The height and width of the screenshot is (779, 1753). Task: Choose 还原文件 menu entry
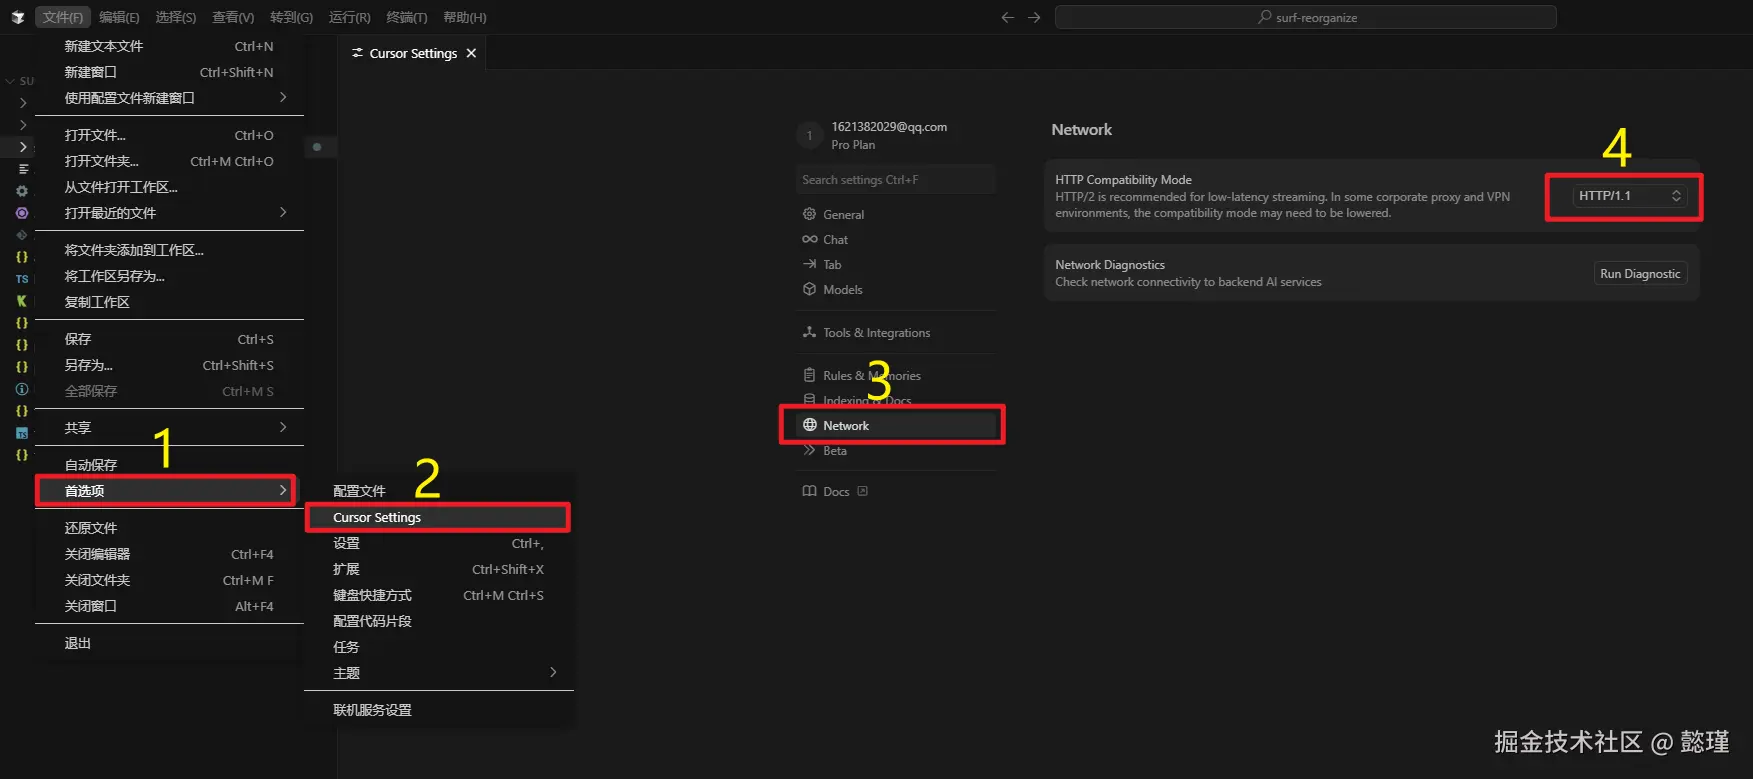169,528
